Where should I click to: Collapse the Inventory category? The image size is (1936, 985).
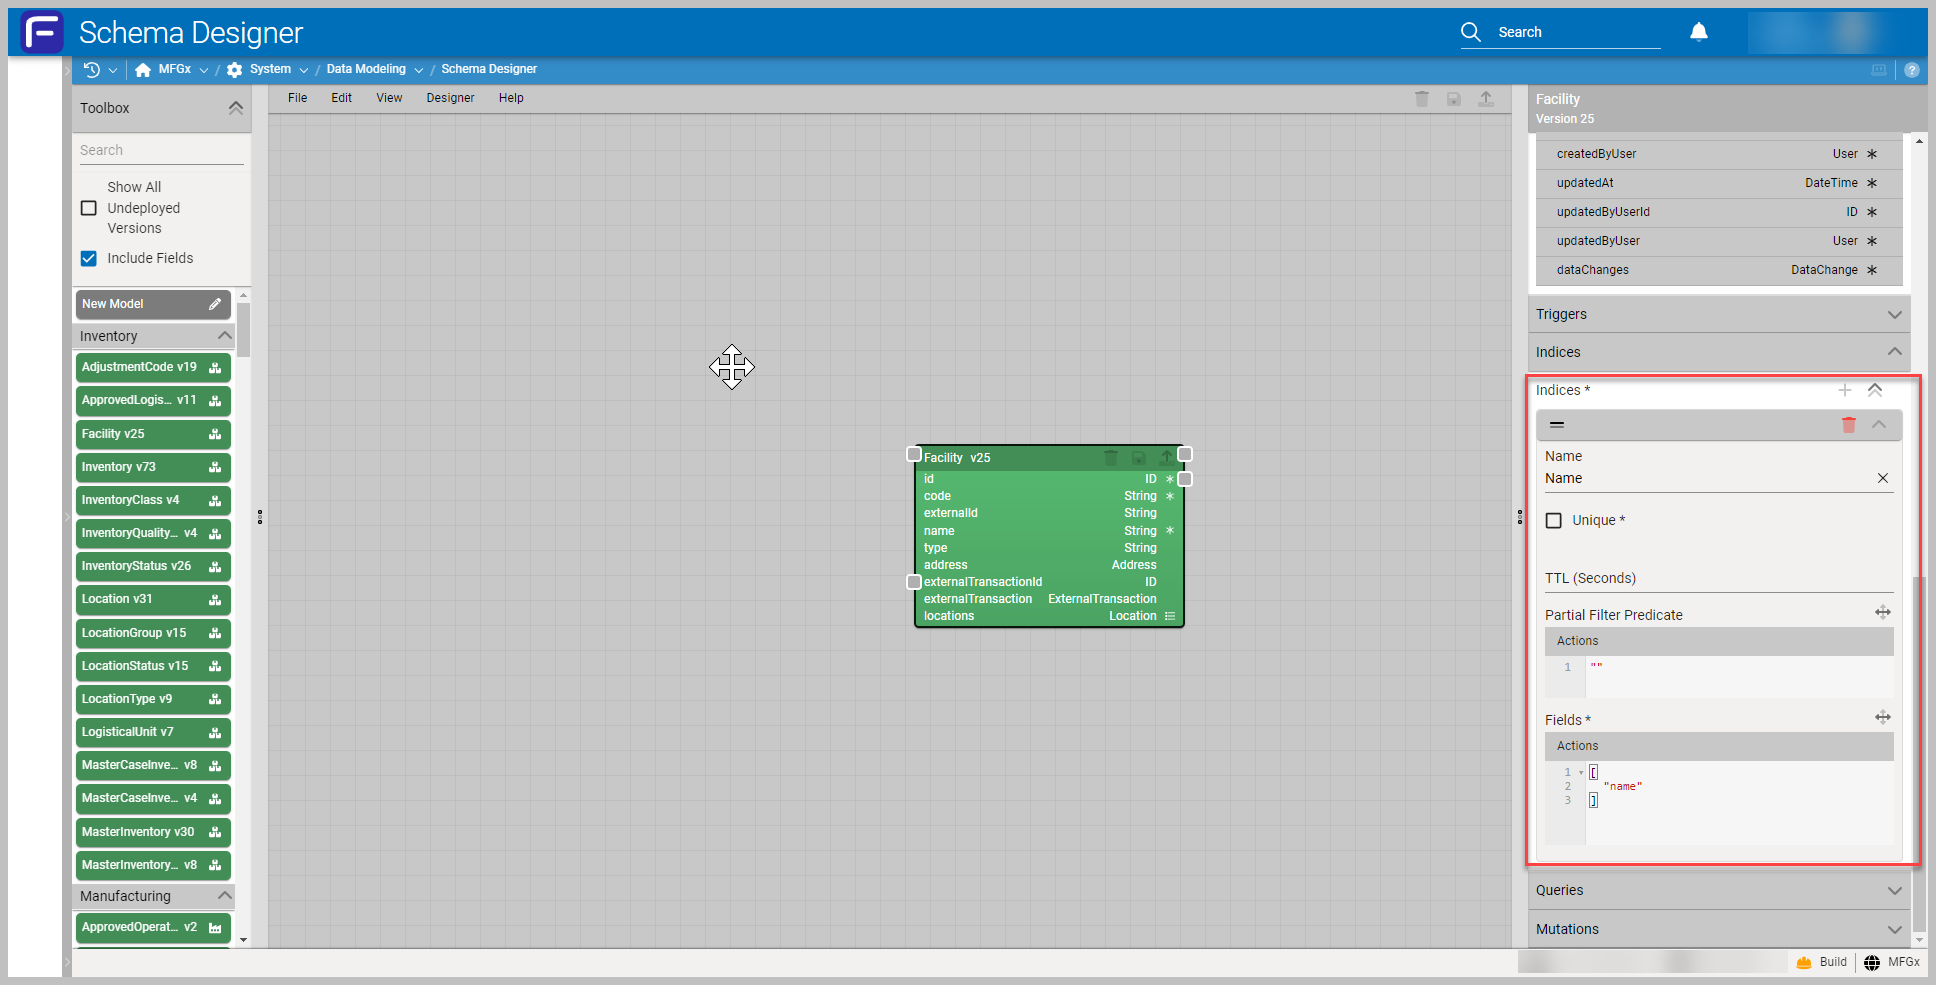coord(224,336)
